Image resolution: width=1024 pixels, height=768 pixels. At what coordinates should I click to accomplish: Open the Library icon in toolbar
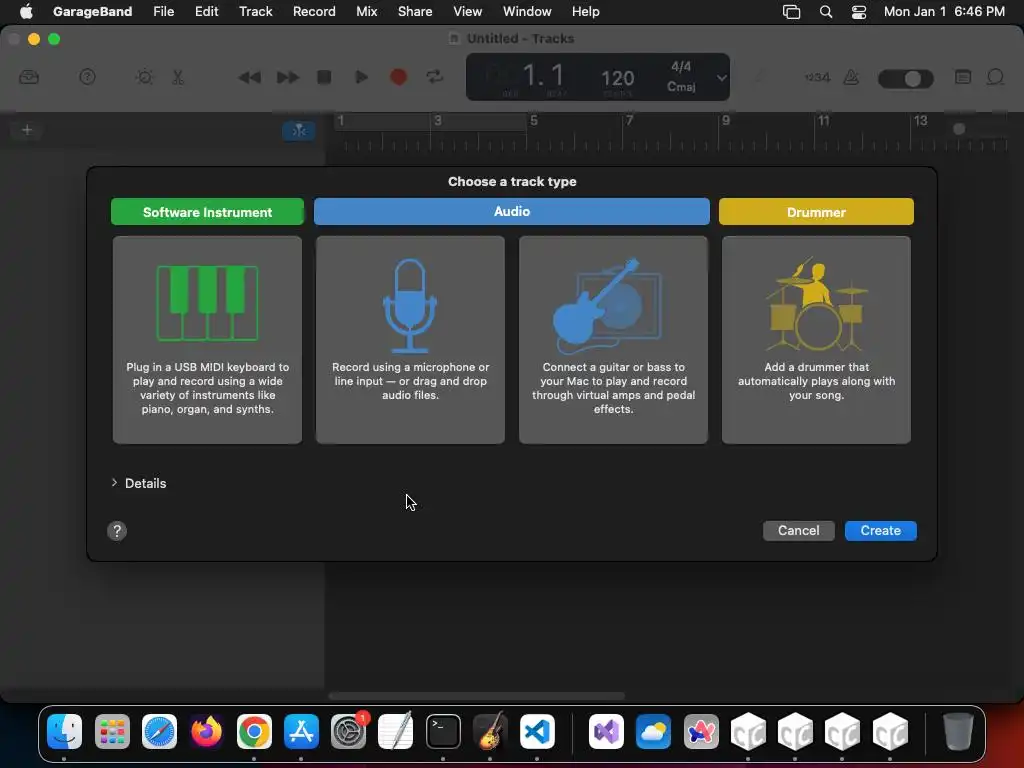click(29, 77)
